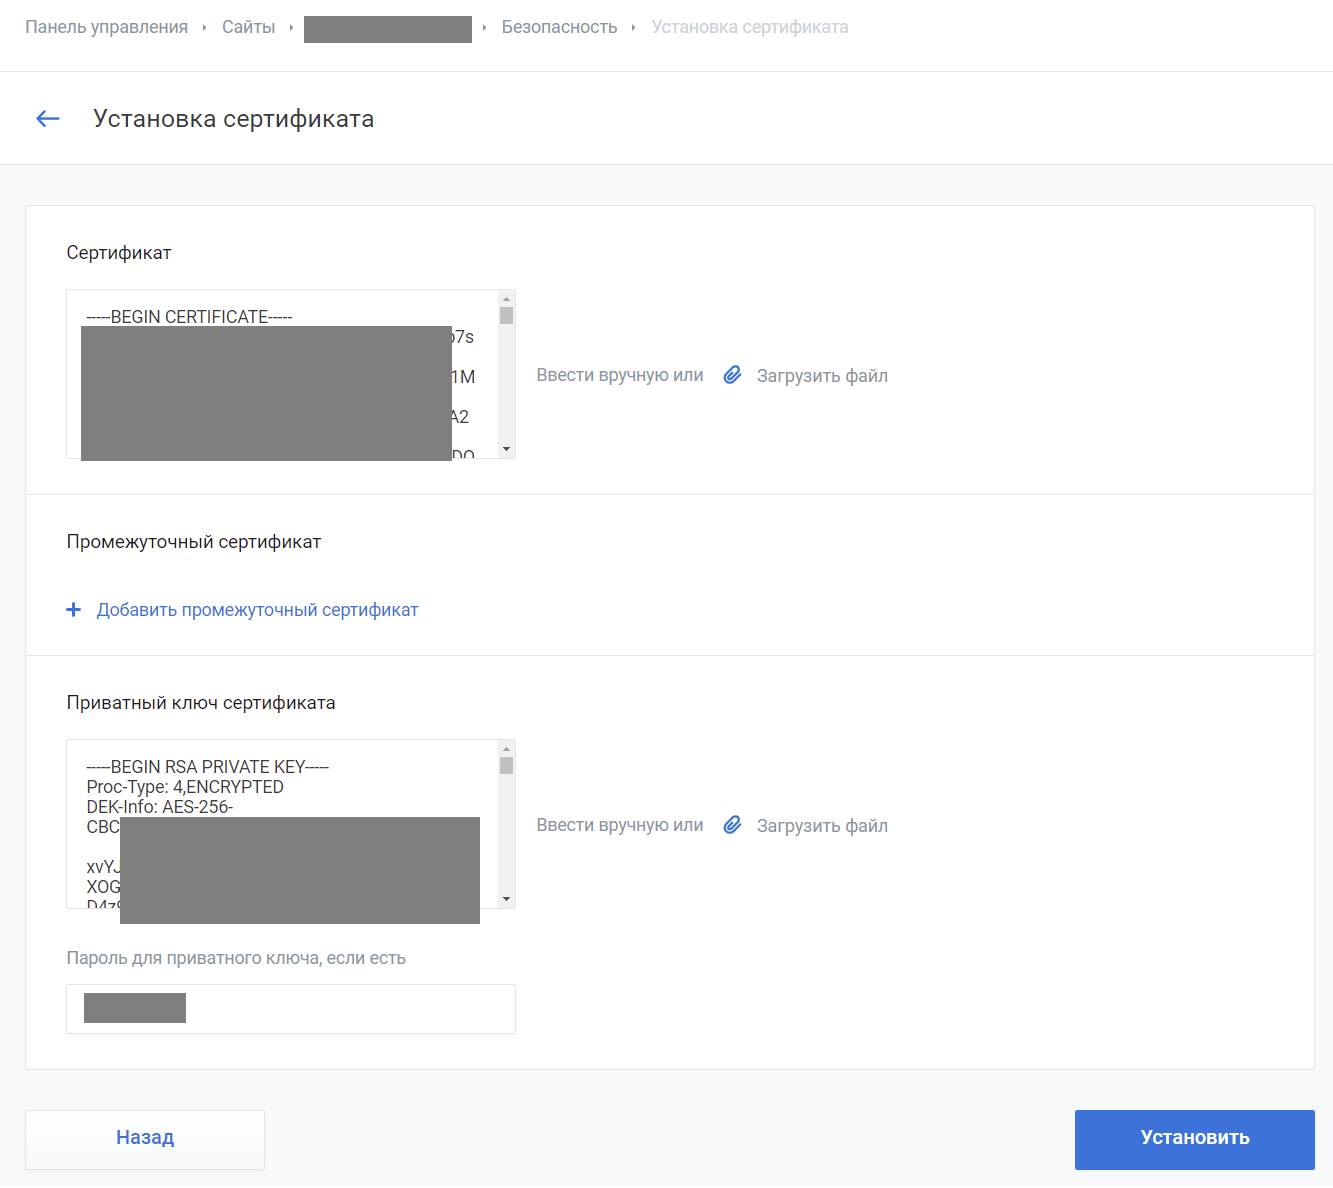Click Загрузить файл for the certificate
This screenshot has width=1333, height=1188.
pos(822,376)
